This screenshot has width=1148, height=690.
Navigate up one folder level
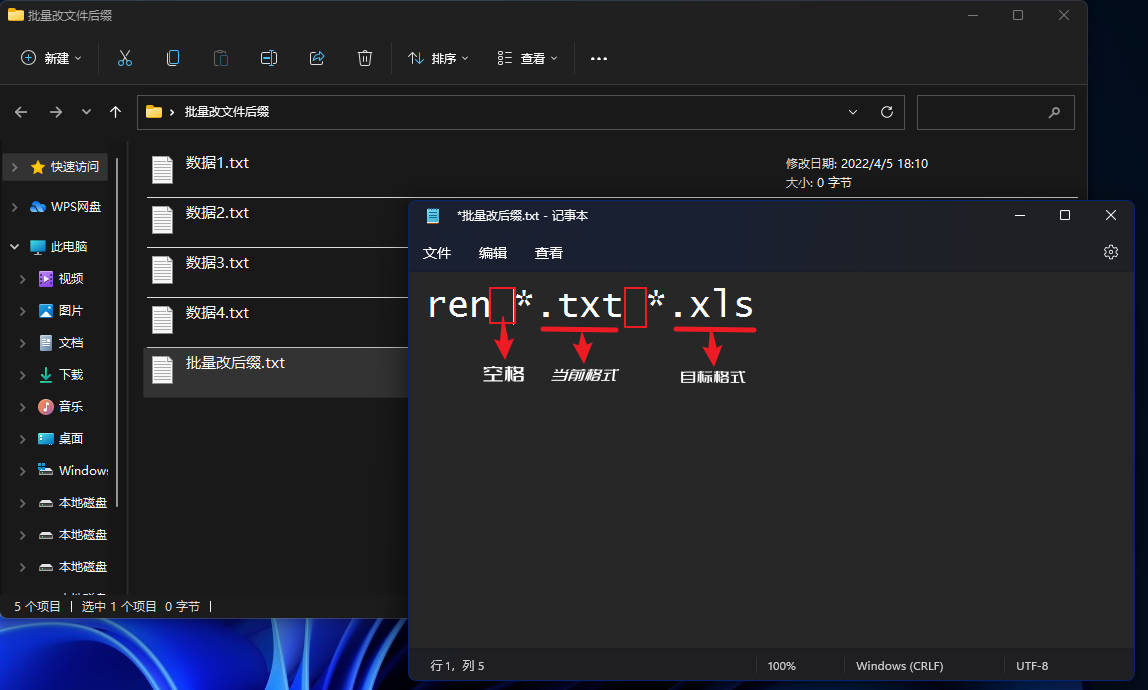(116, 112)
